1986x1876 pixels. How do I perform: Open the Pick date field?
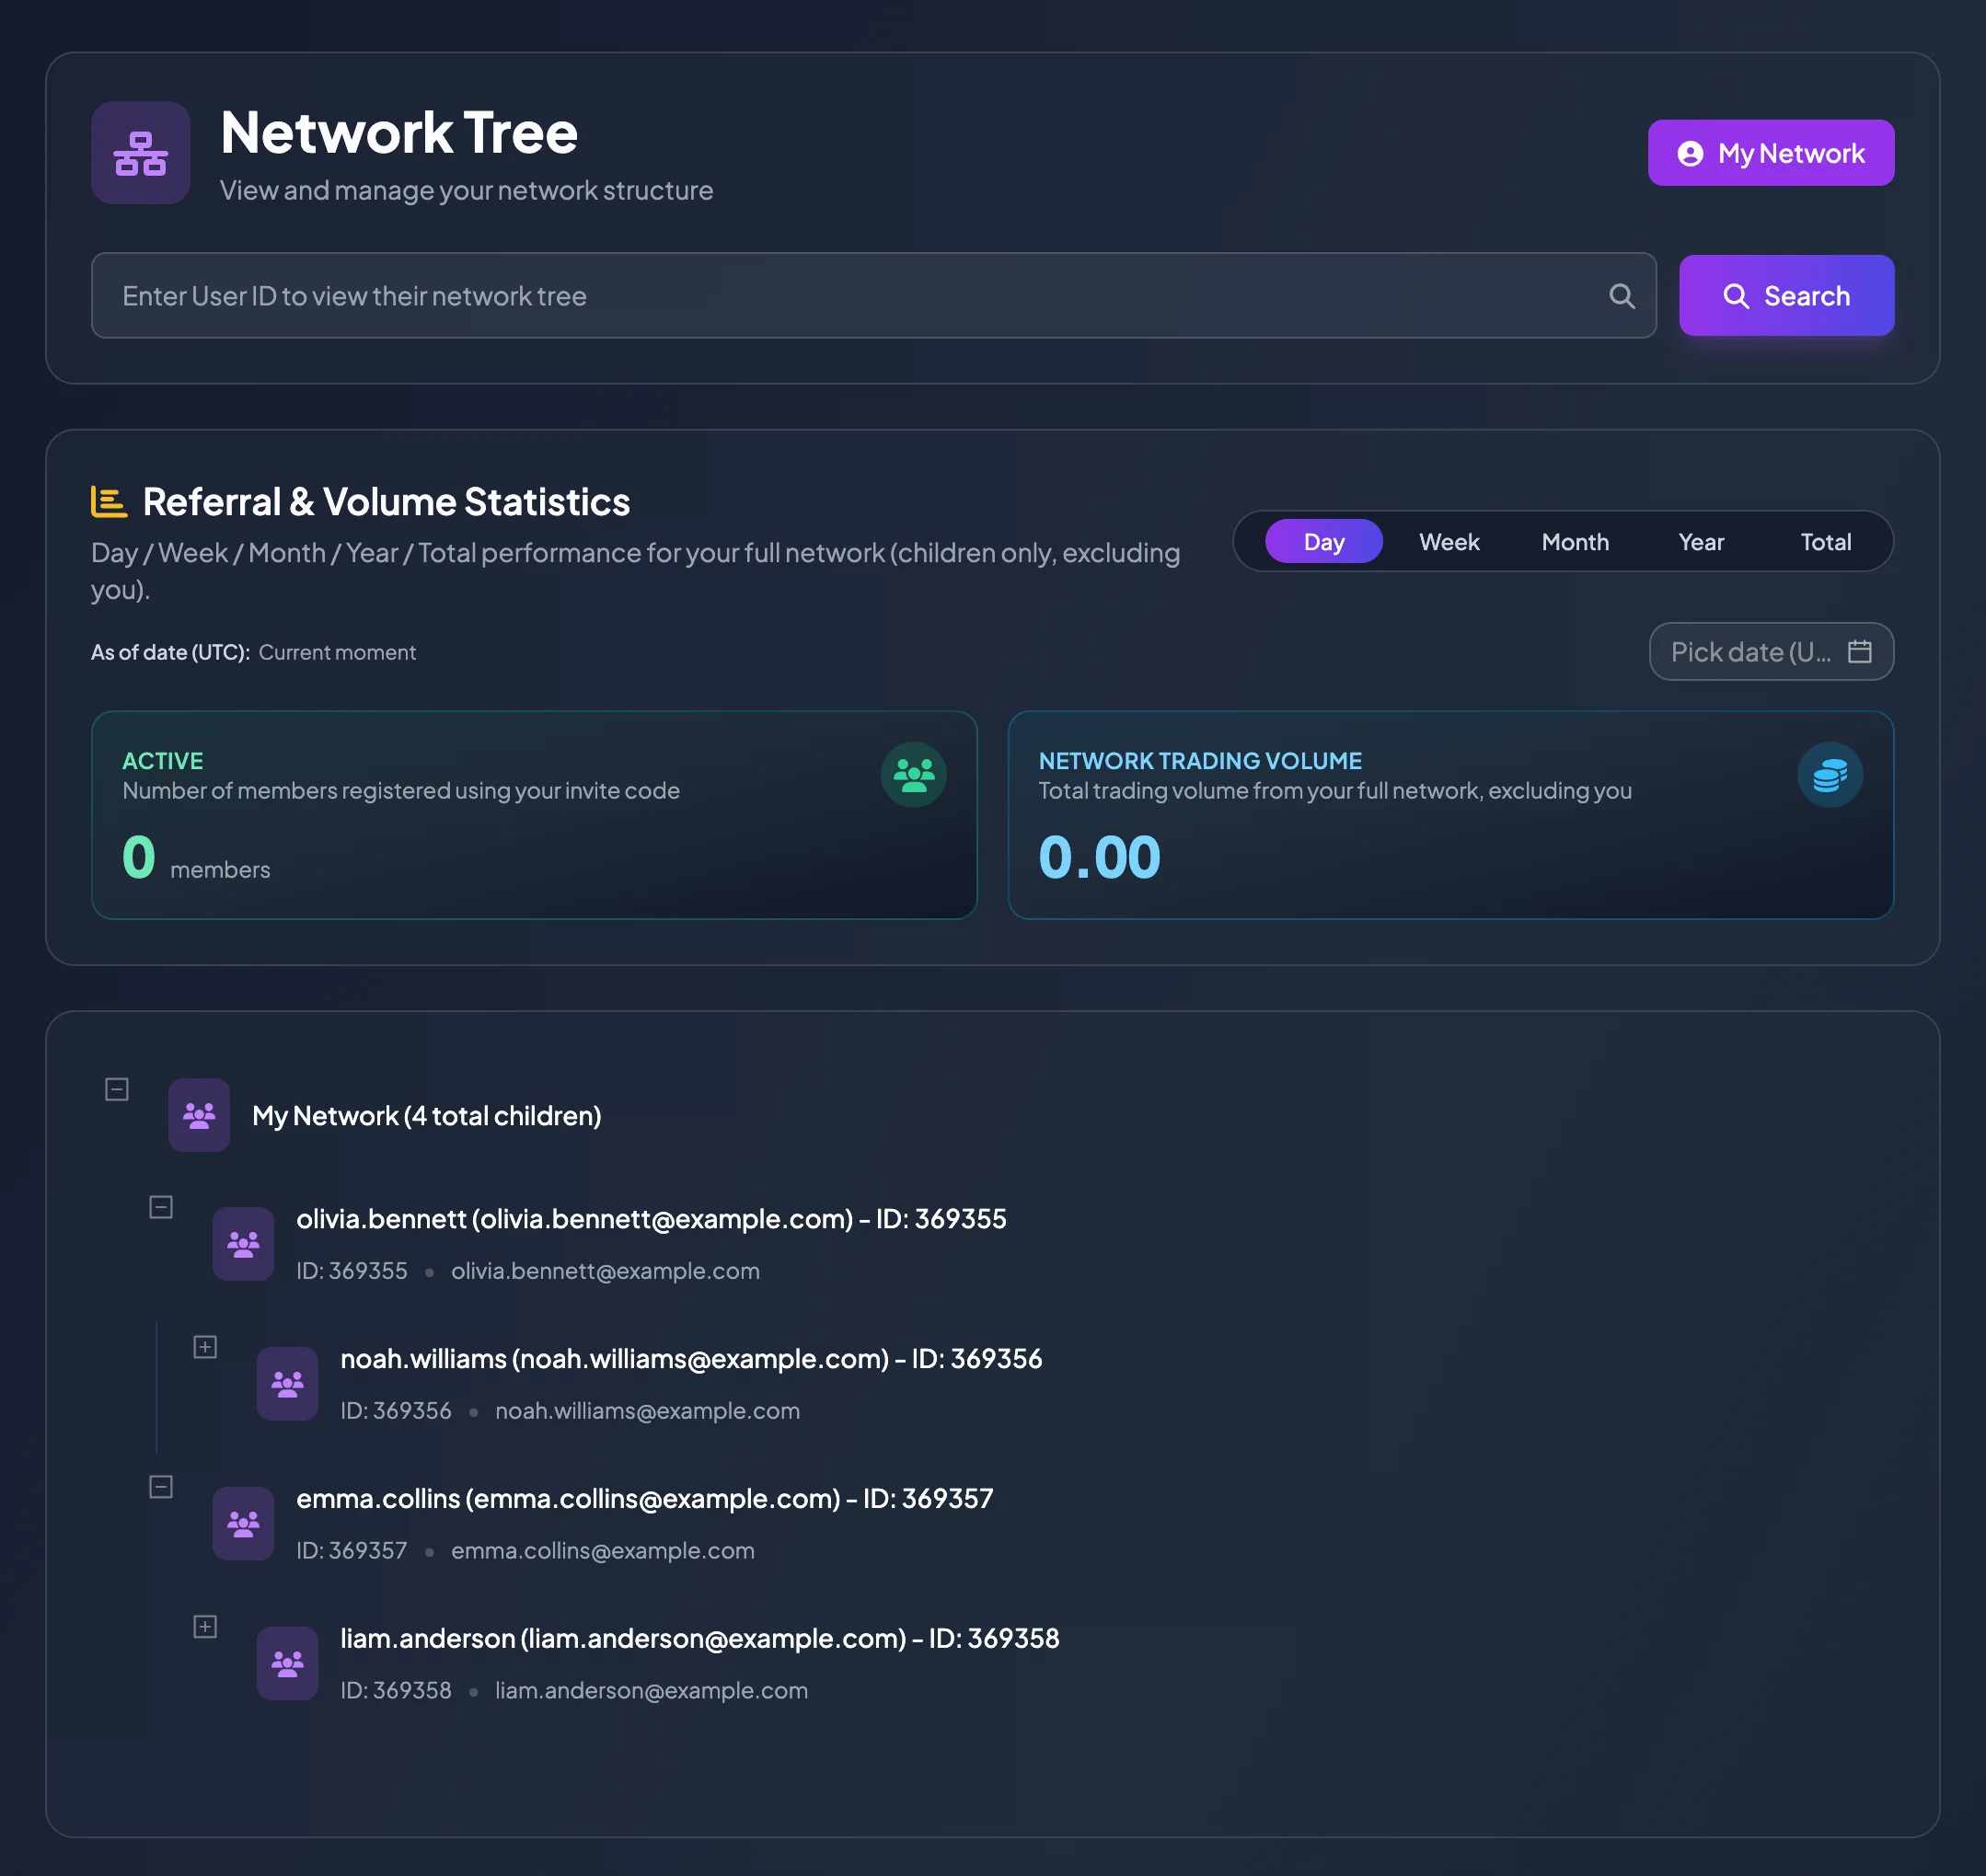(1770, 652)
